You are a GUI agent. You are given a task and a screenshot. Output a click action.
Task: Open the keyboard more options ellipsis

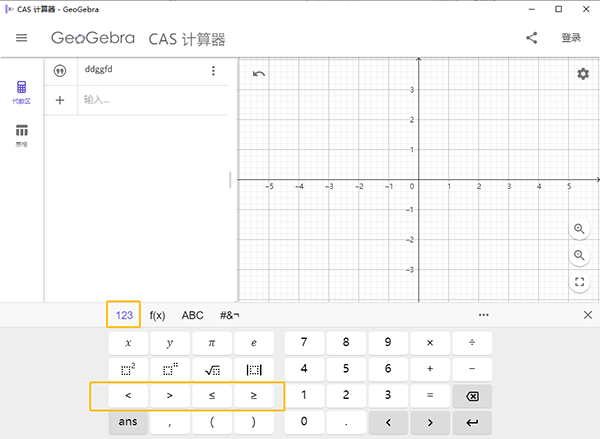coord(483,315)
